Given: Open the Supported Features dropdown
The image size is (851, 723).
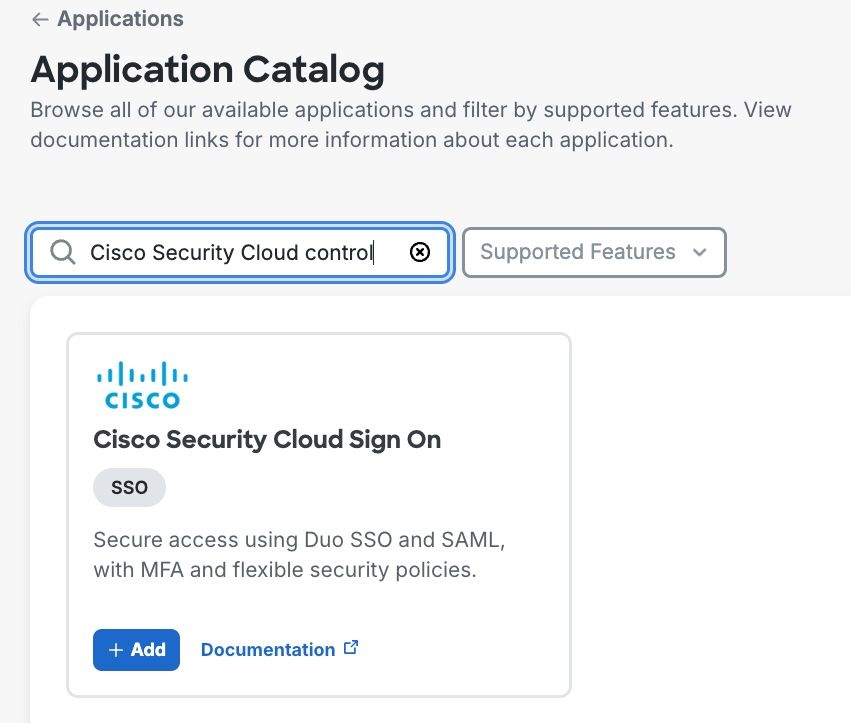Looking at the screenshot, I should pyautogui.click(x=594, y=253).
